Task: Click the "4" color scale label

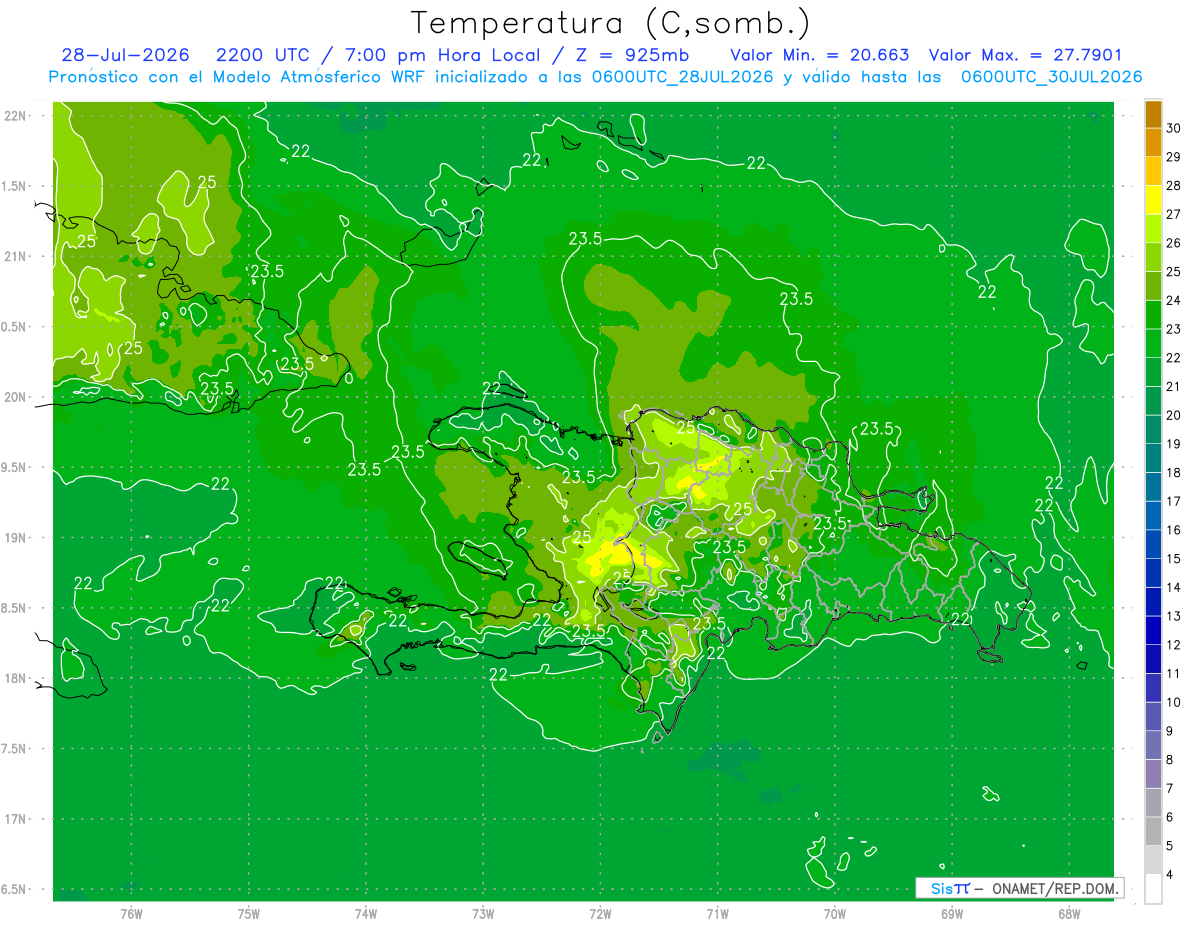Action: pyautogui.click(x=1171, y=875)
